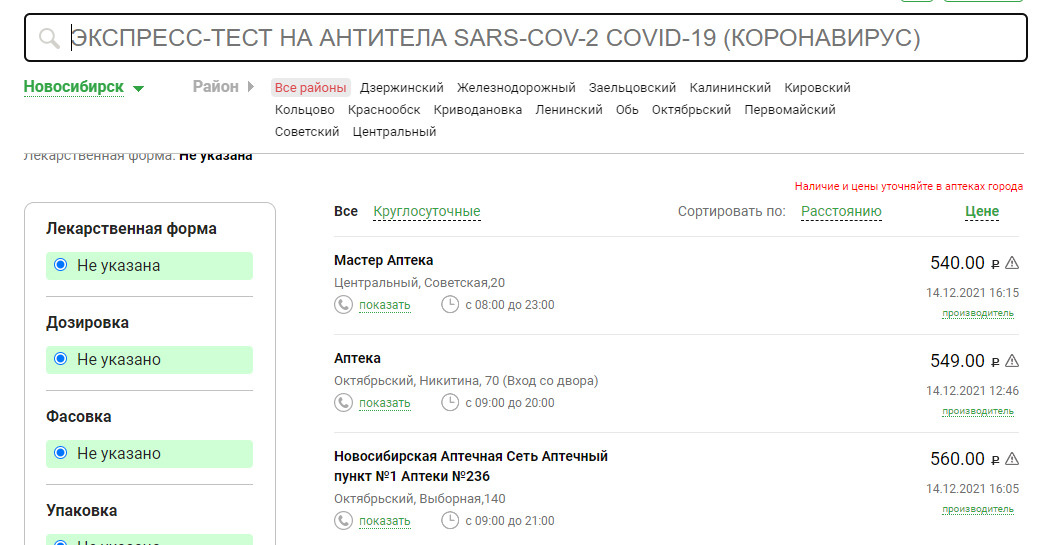Viewport: 1043px width, 545px height.
Task: Select 'Не указано' under Фасовка
Action: tap(150, 453)
